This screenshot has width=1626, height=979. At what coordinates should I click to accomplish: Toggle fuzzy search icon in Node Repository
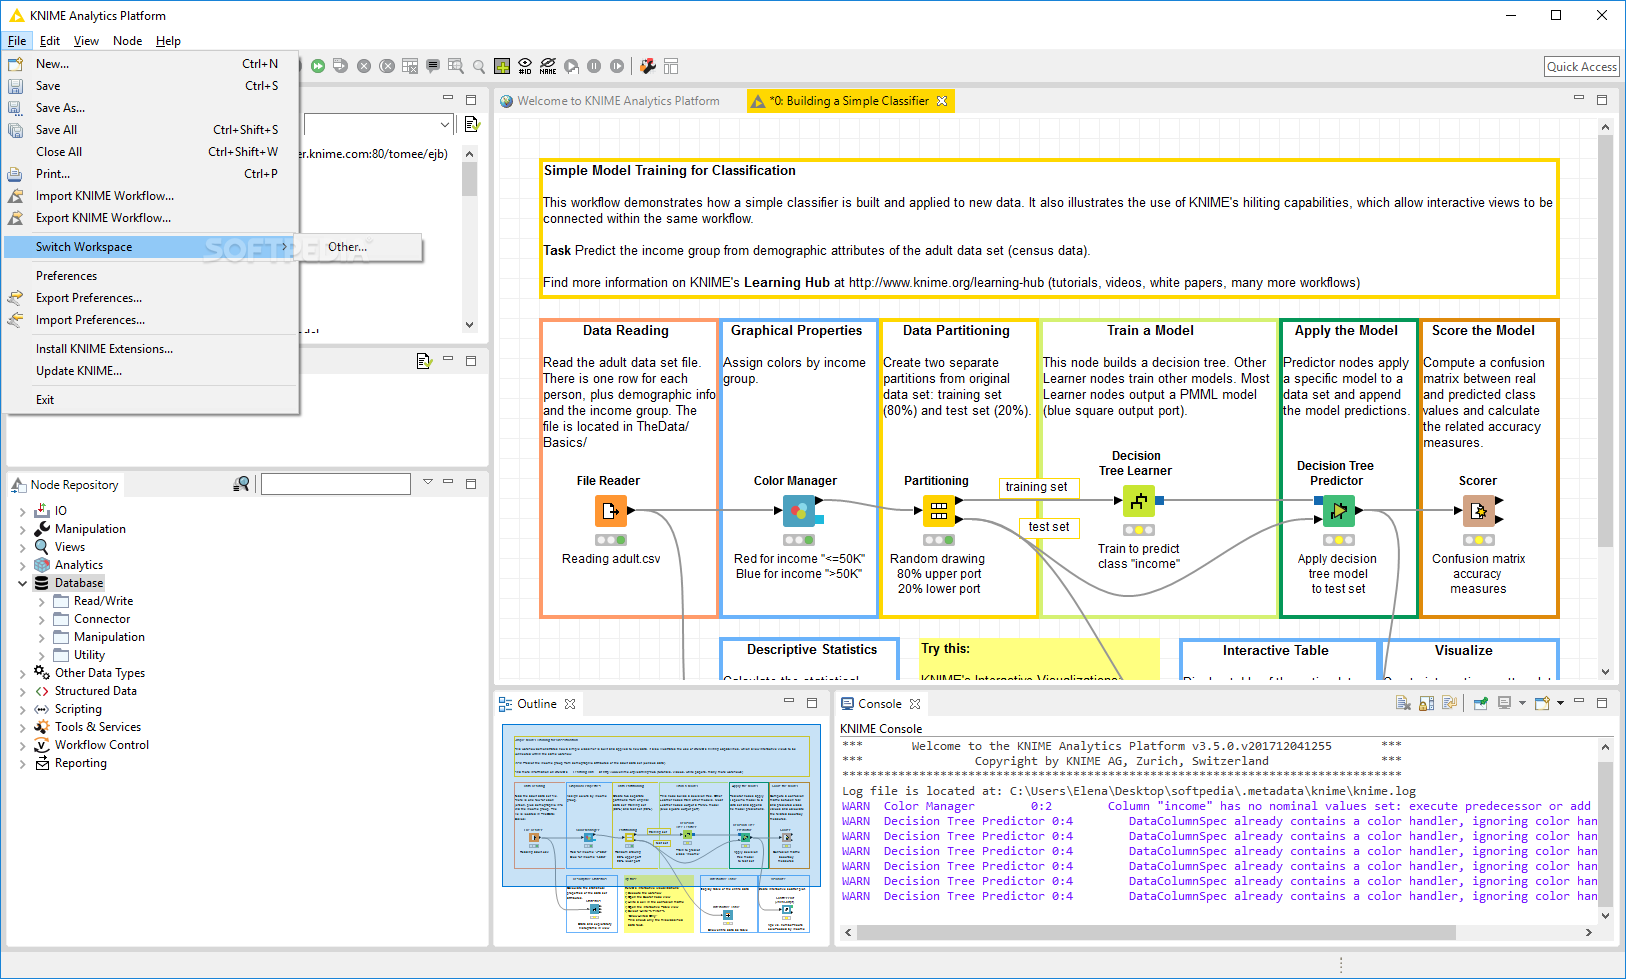pyautogui.click(x=241, y=484)
